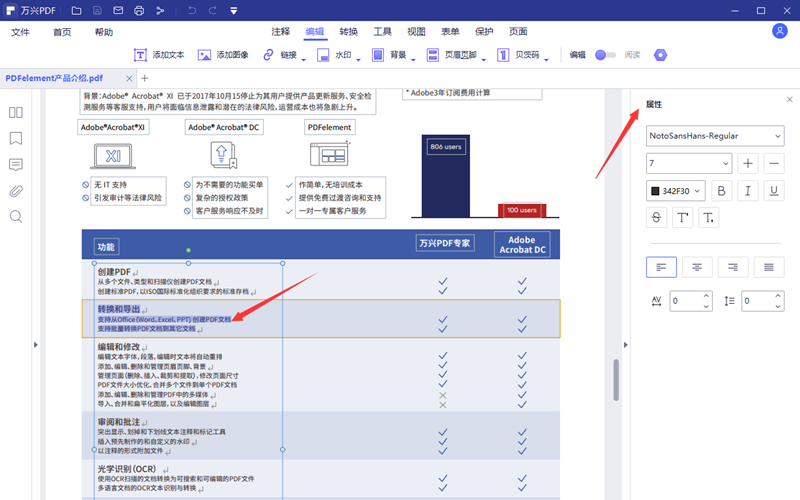Open the 342F30 font color picker
Viewport: 800px width, 500px height.
point(676,190)
